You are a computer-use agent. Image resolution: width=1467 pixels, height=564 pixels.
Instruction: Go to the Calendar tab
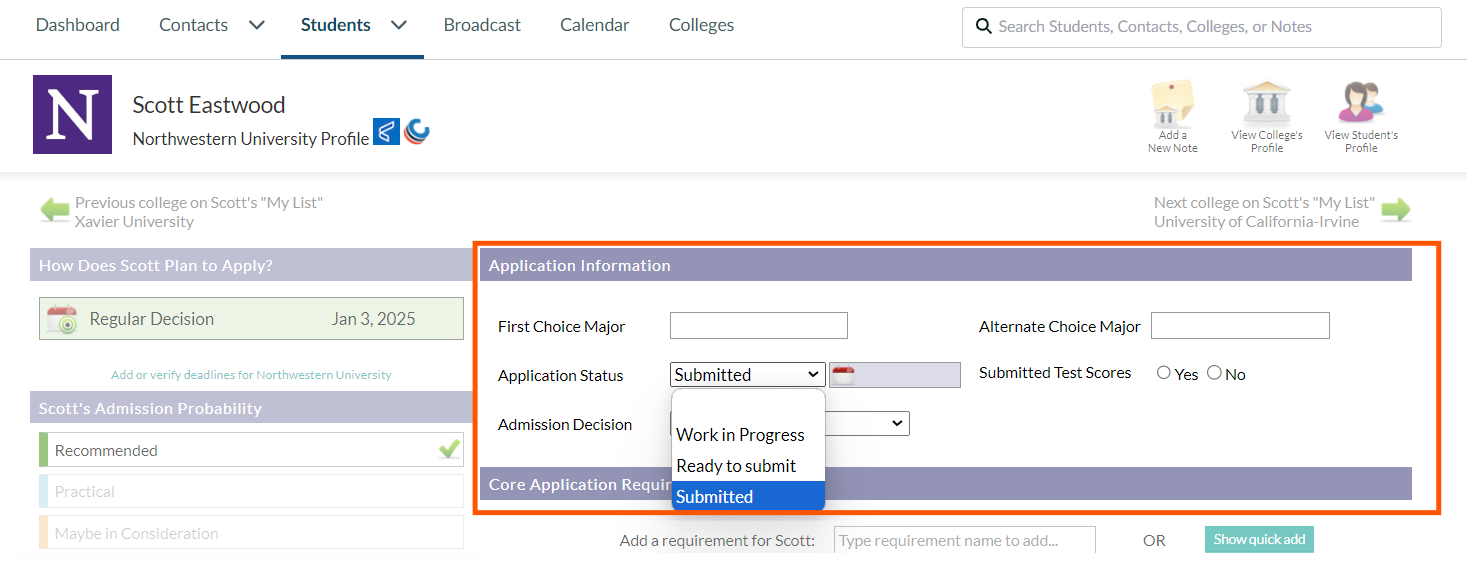[x=594, y=25]
